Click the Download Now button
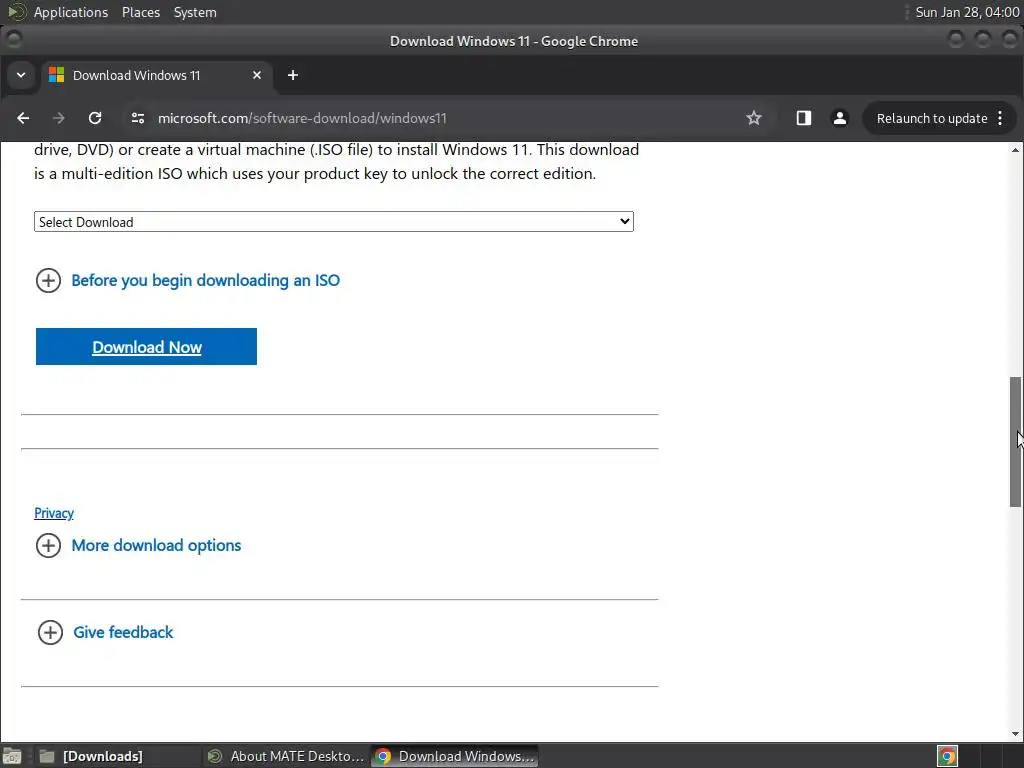1024x768 pixels. coord(146,347)
